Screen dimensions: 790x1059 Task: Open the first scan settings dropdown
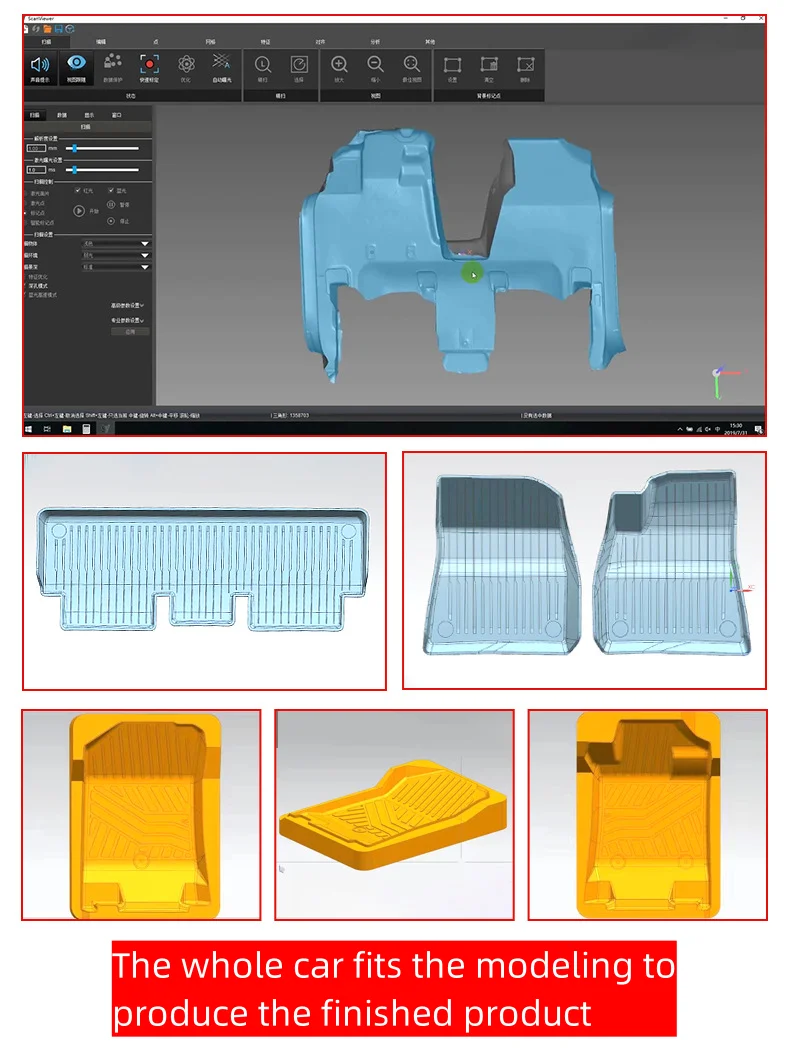point(116,243)
